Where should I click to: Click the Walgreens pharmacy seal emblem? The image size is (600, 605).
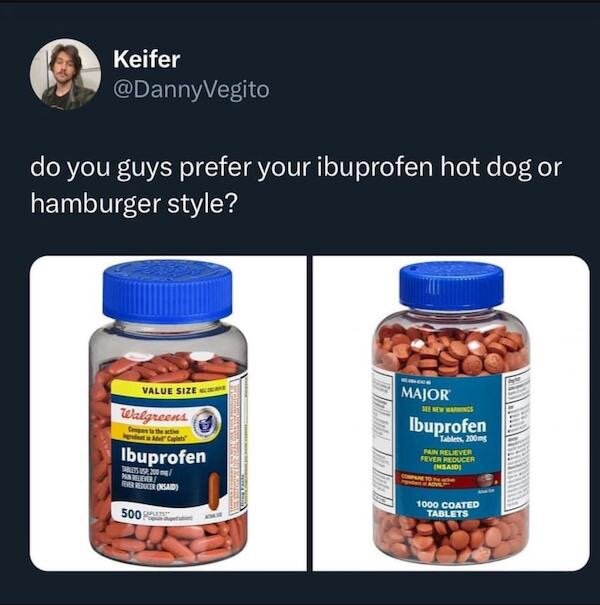pos(206,424)
